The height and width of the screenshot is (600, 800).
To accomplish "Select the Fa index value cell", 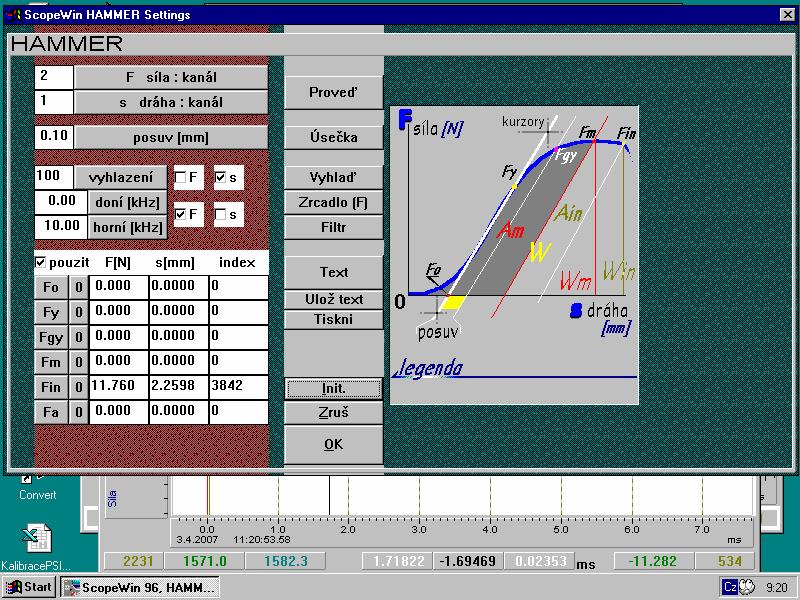I will pyautogui.click(x=239, y=412).
